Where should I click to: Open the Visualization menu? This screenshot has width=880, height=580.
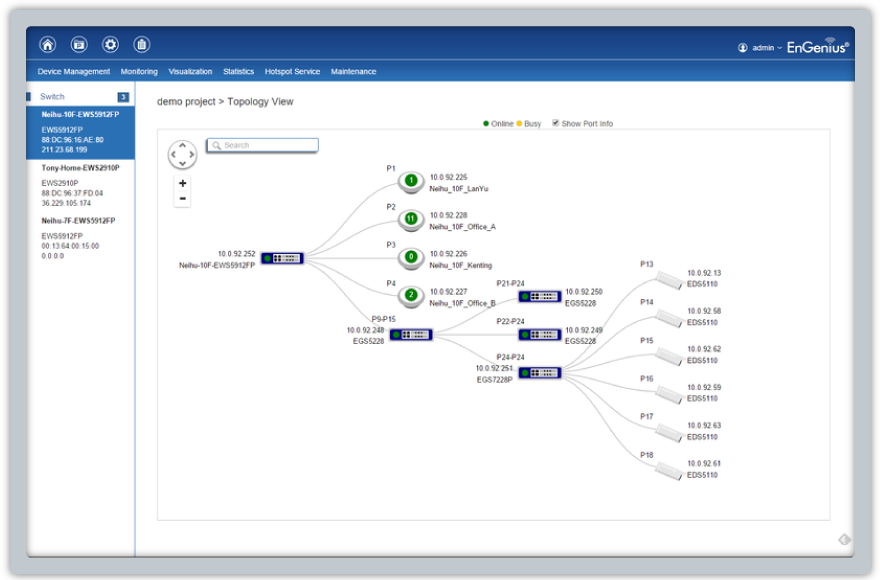click(x=190, y=71)
